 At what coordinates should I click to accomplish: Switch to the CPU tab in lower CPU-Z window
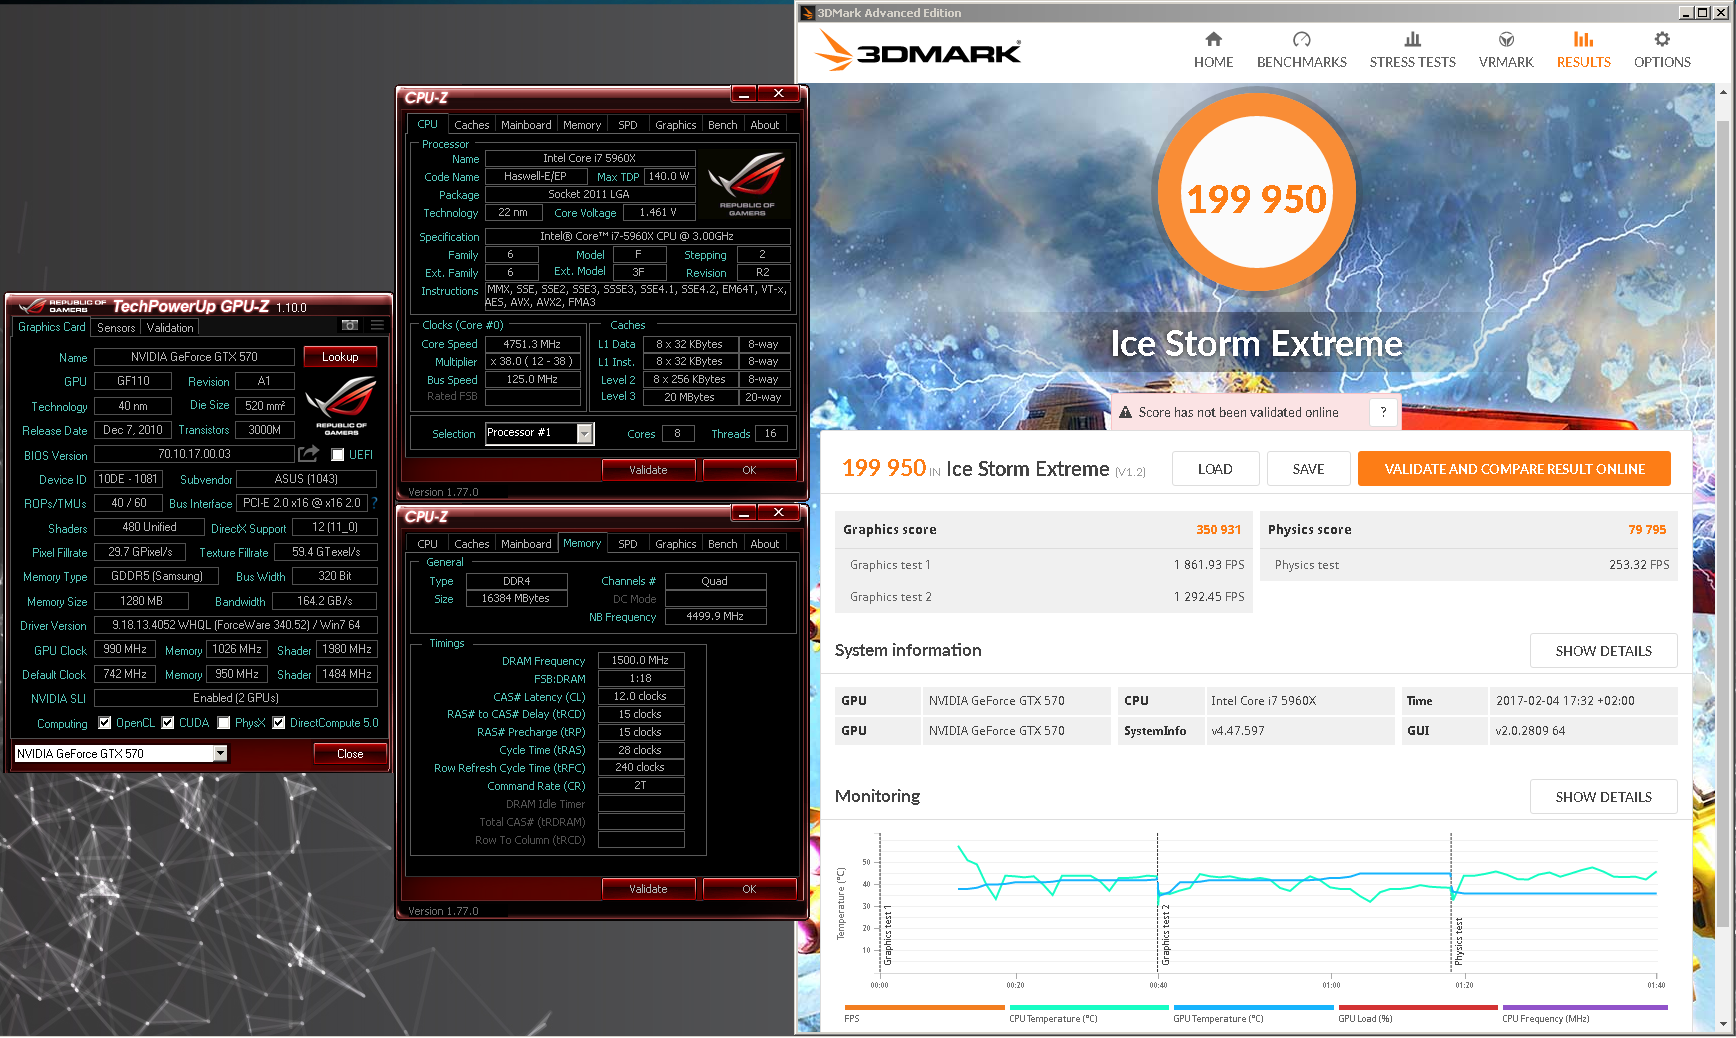tap(427, 544)
